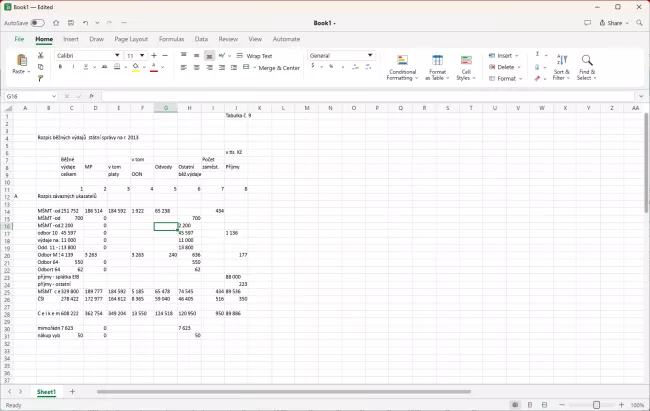Image resolution: width=650 pixels, height=411 pixels.
Task: Click the Home icon in title bar
Action: 56,23
